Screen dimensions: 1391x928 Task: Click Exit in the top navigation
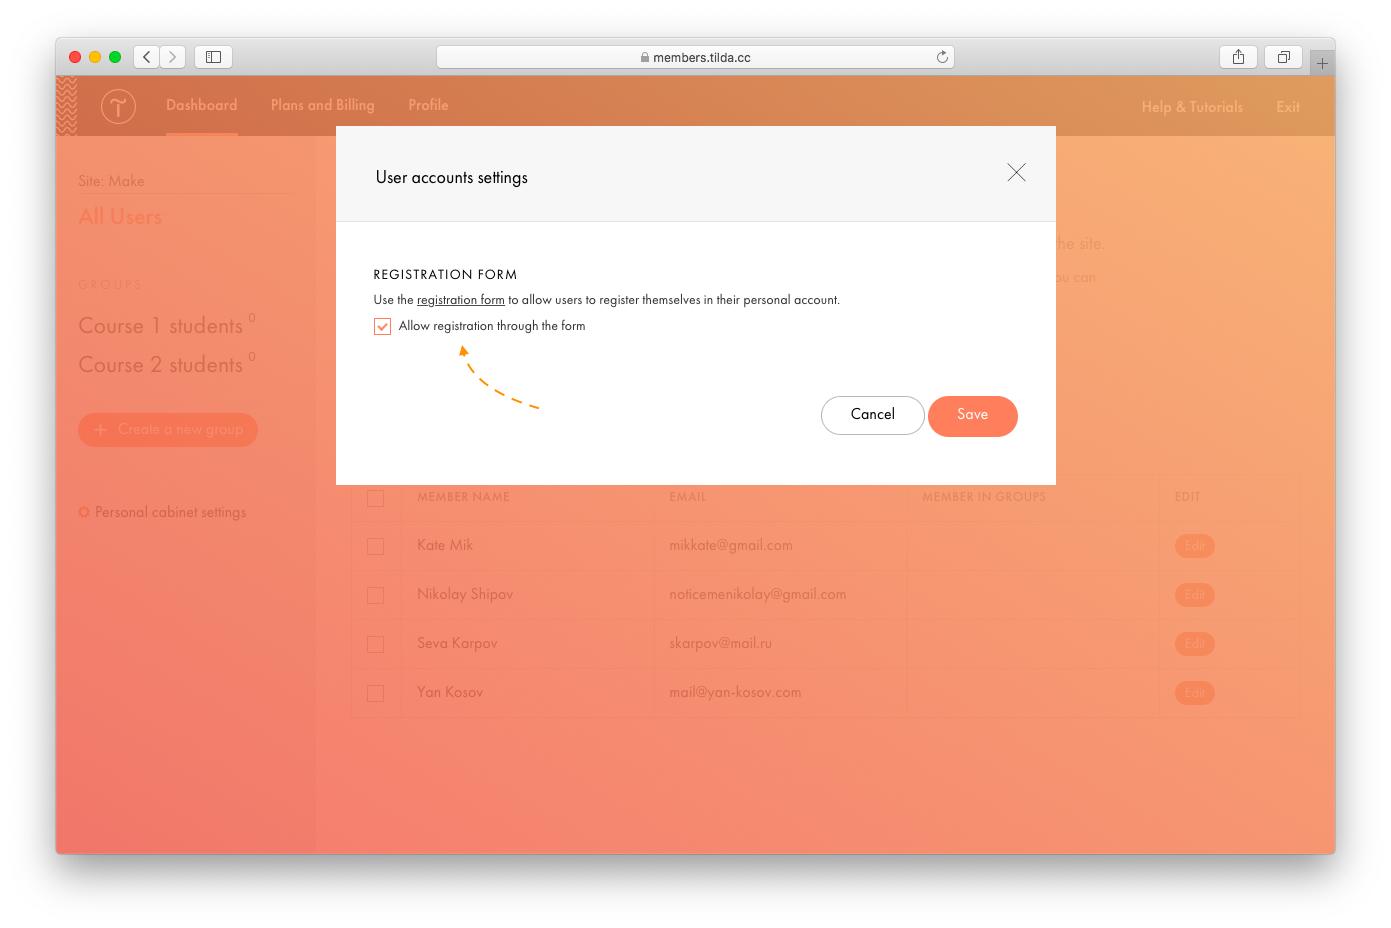point(1288,107)
